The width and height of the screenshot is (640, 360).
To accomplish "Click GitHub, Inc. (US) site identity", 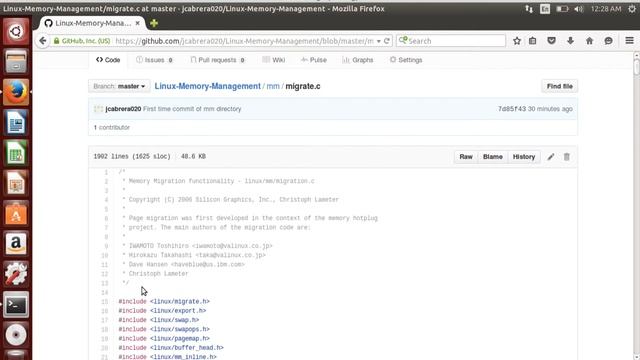I will (82, 41).
